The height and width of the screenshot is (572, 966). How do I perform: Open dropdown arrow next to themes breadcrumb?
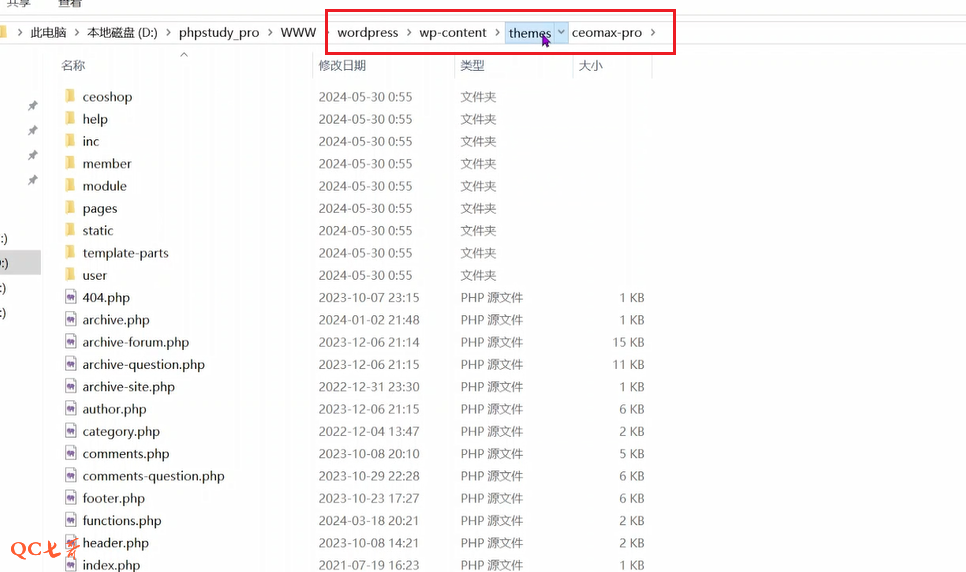561,32
